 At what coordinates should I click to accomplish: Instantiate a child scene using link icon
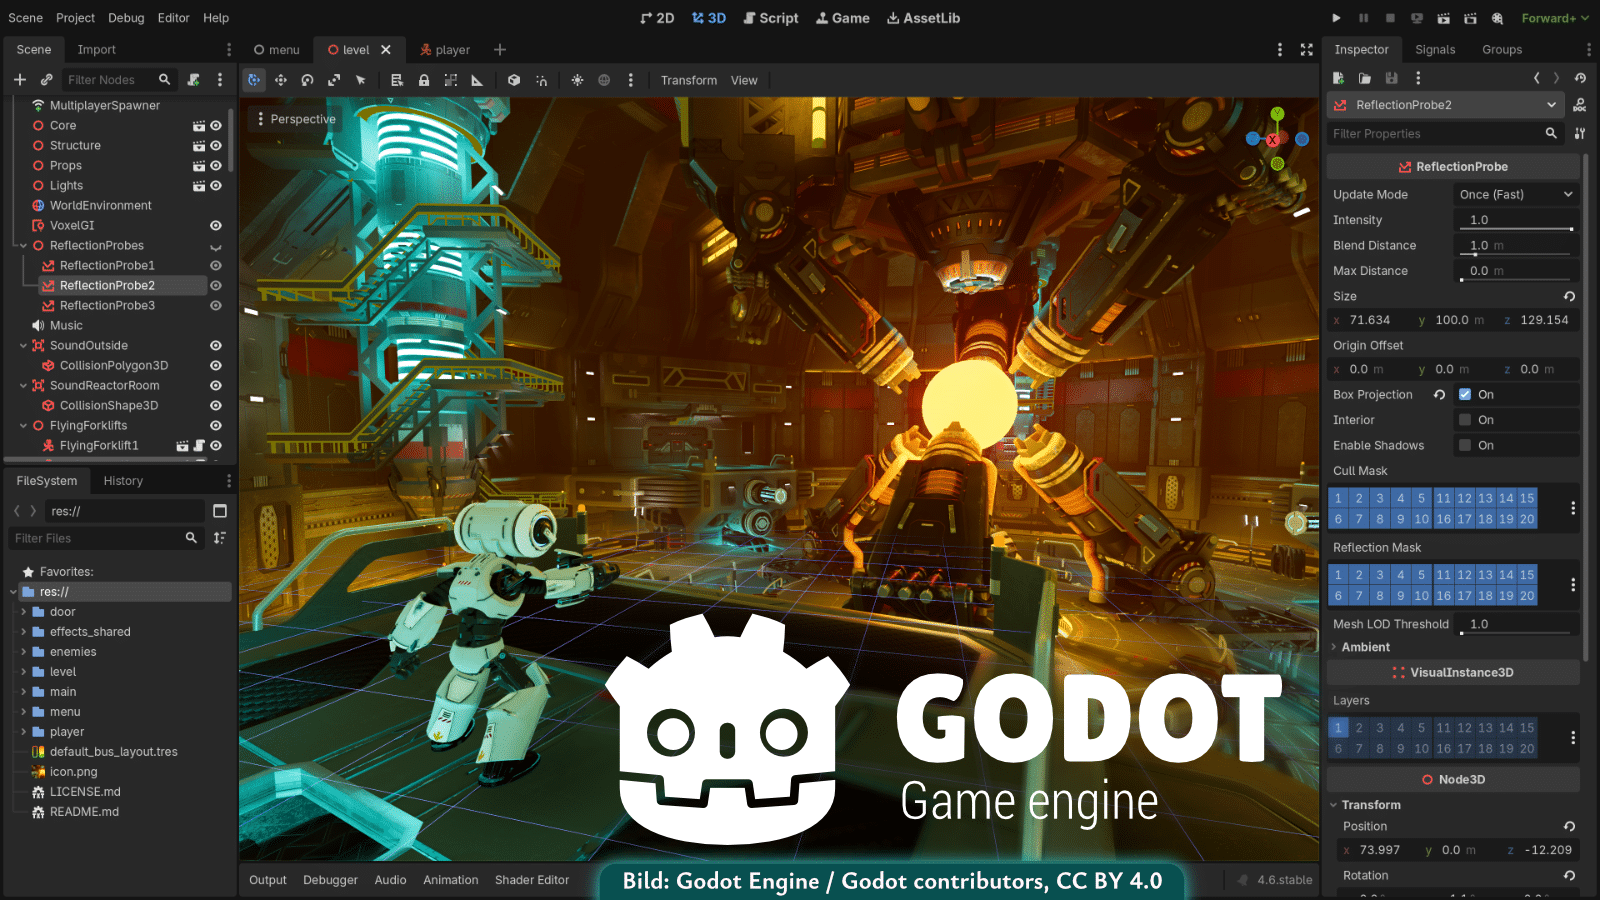46,80
